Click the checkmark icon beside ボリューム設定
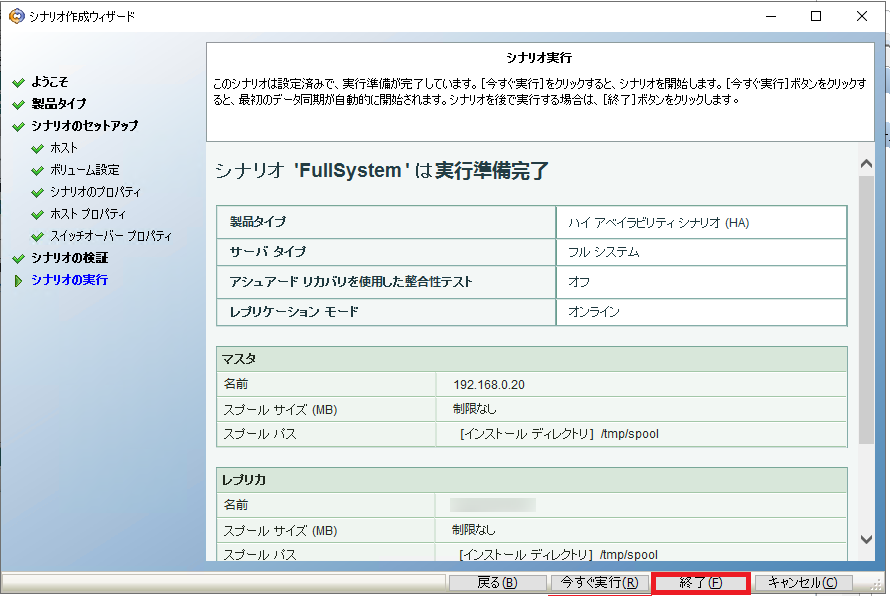Image resolution: width=890 pixels, height=596 pixels. click(x=38, y=170)
